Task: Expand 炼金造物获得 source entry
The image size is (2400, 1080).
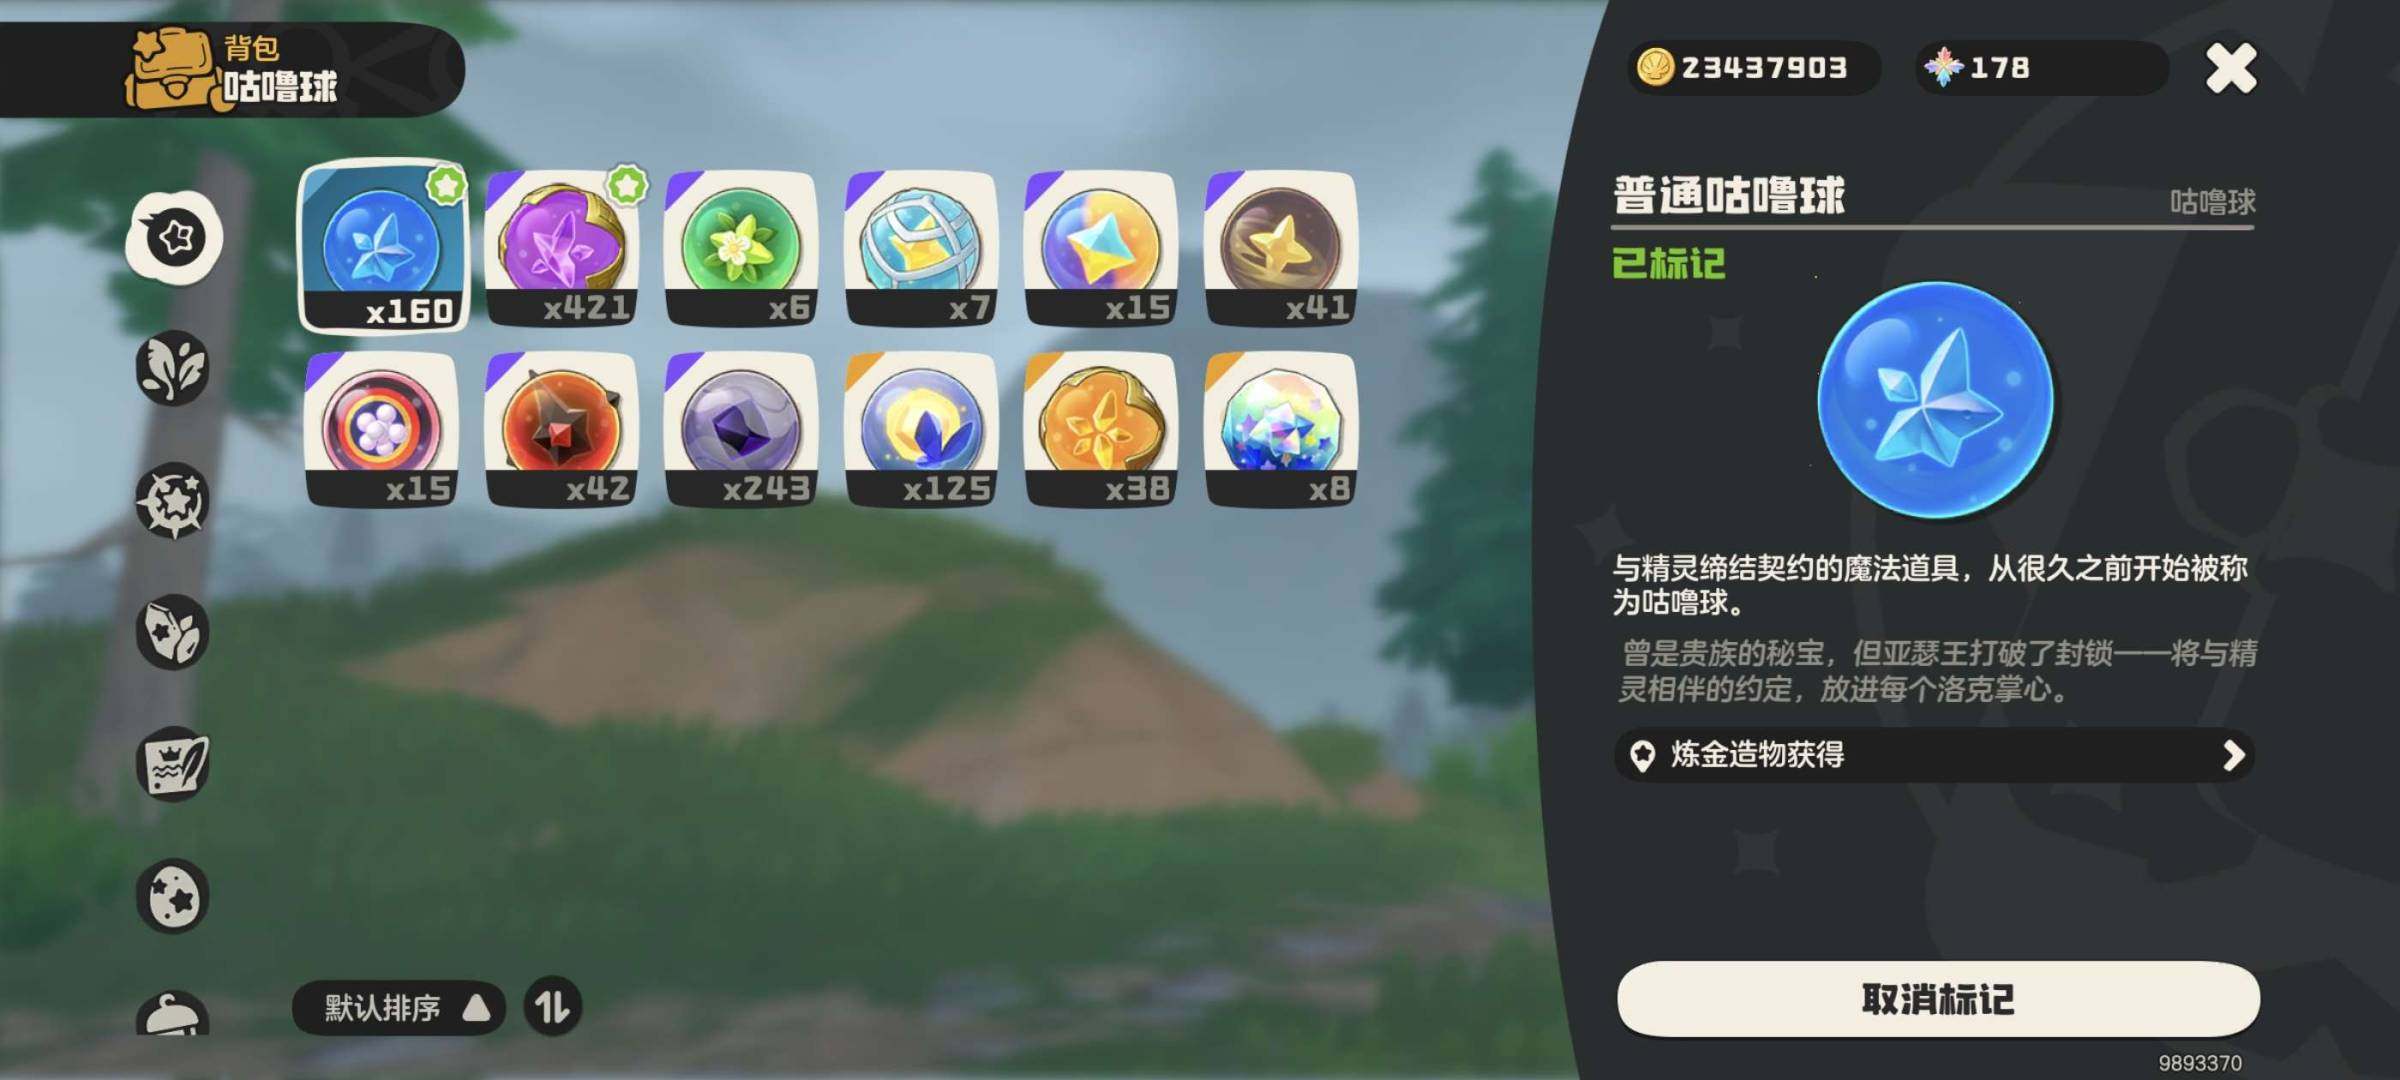Action: pos(1934,755)
